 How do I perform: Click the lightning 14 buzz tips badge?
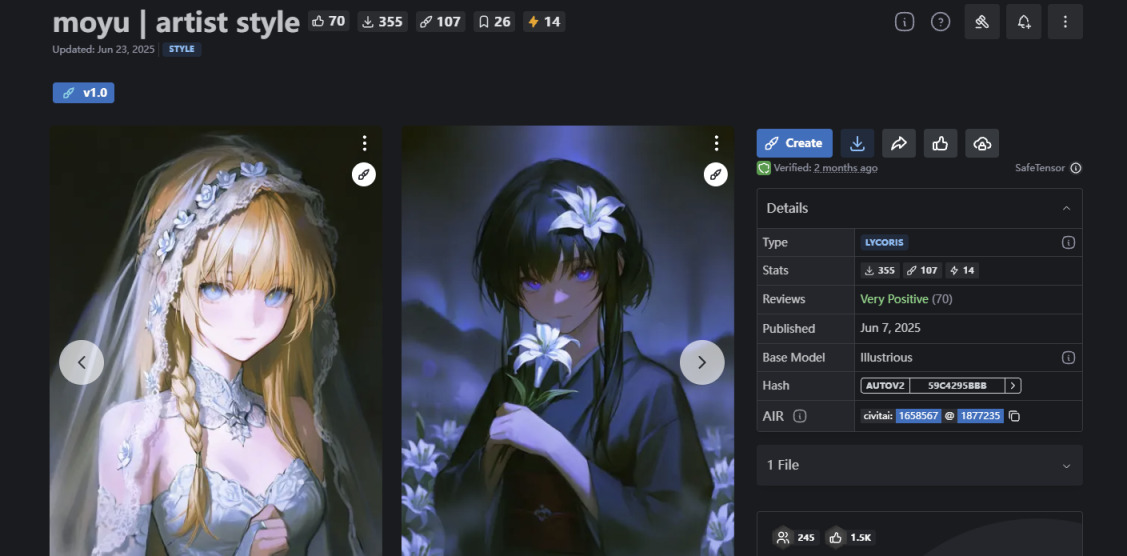(543, 22)
